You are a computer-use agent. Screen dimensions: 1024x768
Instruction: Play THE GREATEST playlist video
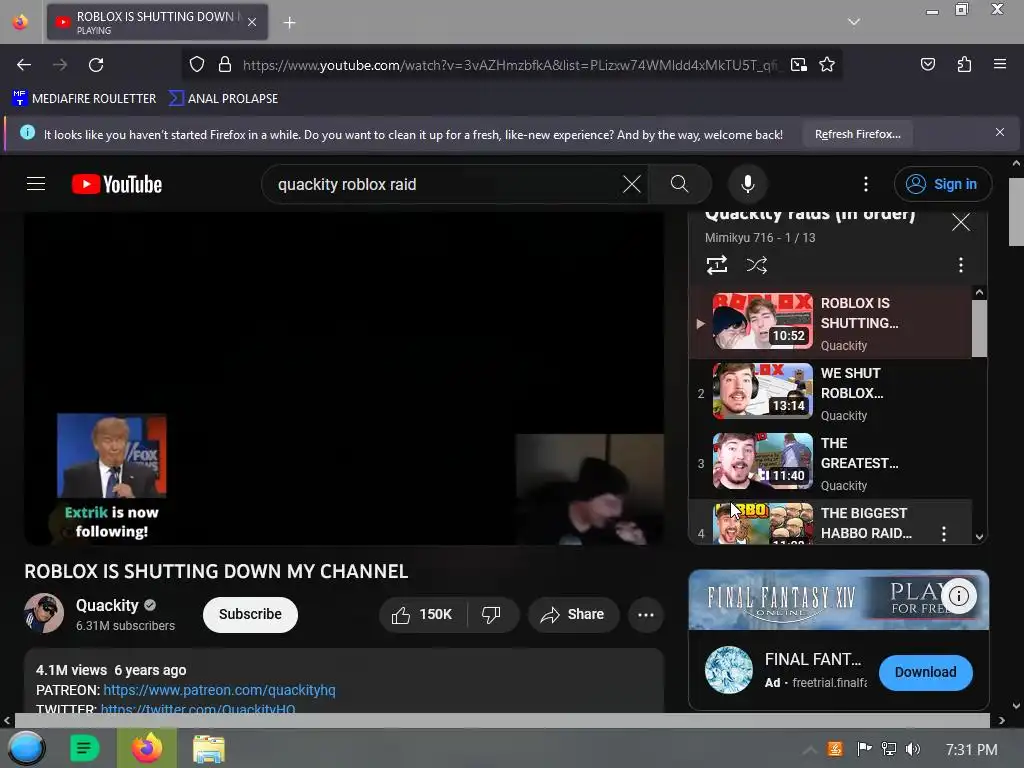point(831,463)
